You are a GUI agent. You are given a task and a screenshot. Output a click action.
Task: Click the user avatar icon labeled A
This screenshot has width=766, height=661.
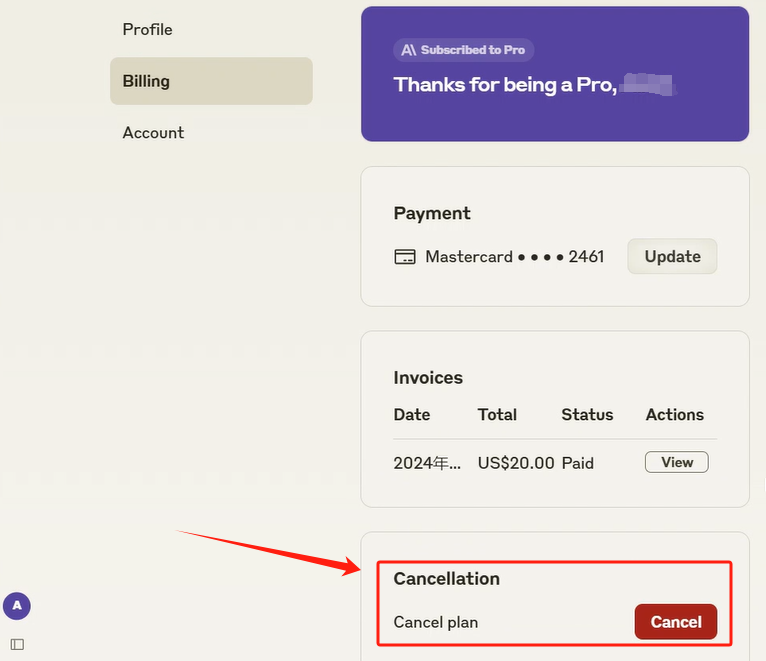[x=17, y=605]
